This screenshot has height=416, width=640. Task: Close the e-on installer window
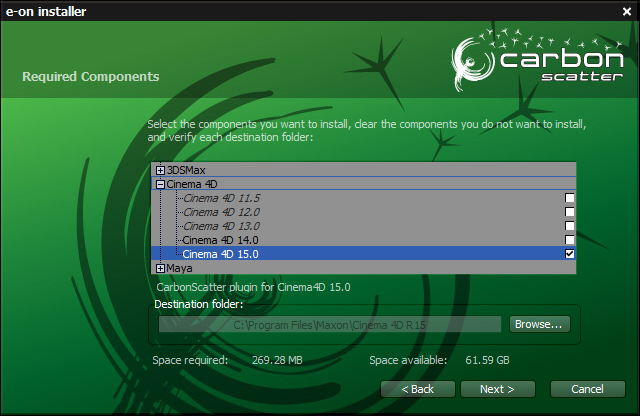click(627, 11)
